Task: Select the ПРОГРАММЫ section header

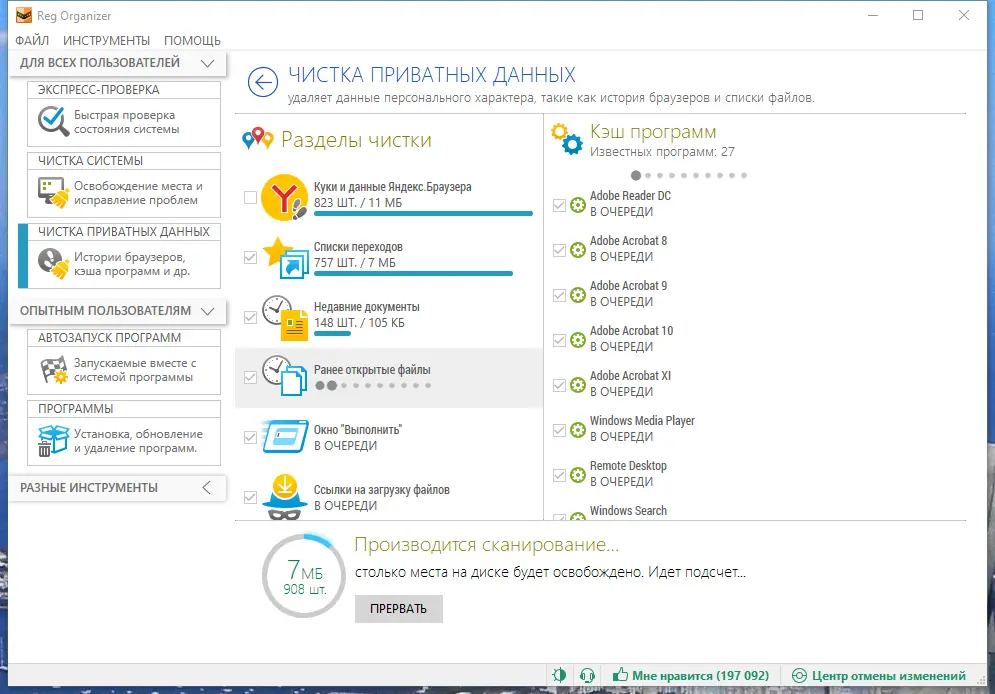Action: pyautogui.click(x=124, y=409)
